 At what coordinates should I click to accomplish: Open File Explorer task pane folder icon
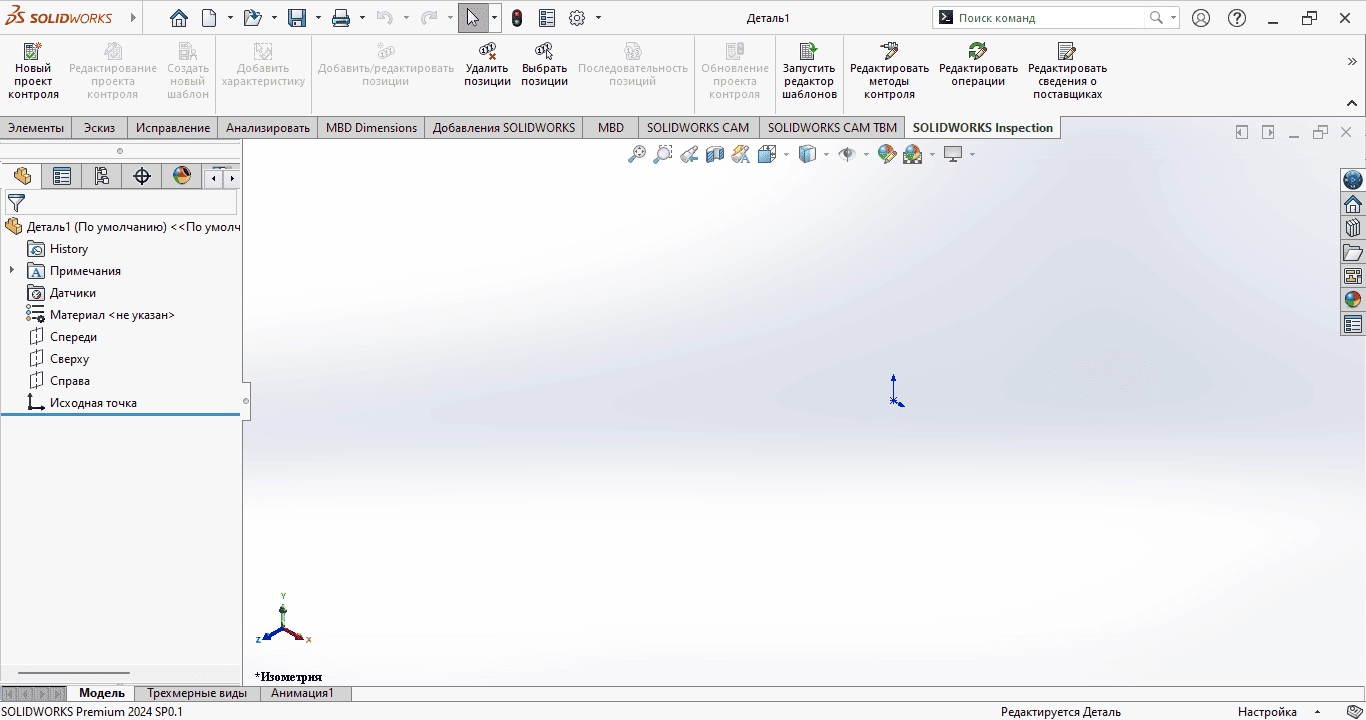1353,253
